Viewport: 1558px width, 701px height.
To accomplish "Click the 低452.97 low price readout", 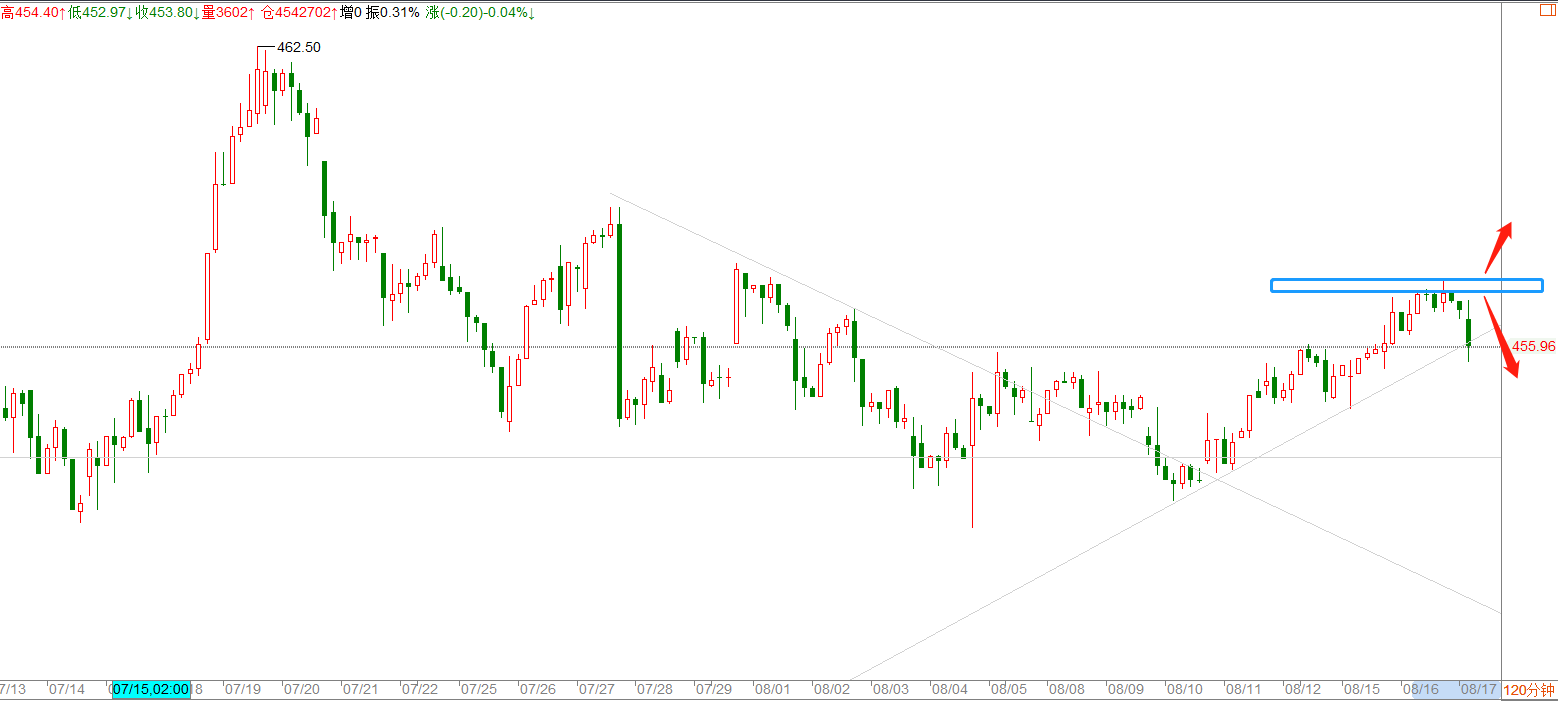I will (x=101, y=12).
